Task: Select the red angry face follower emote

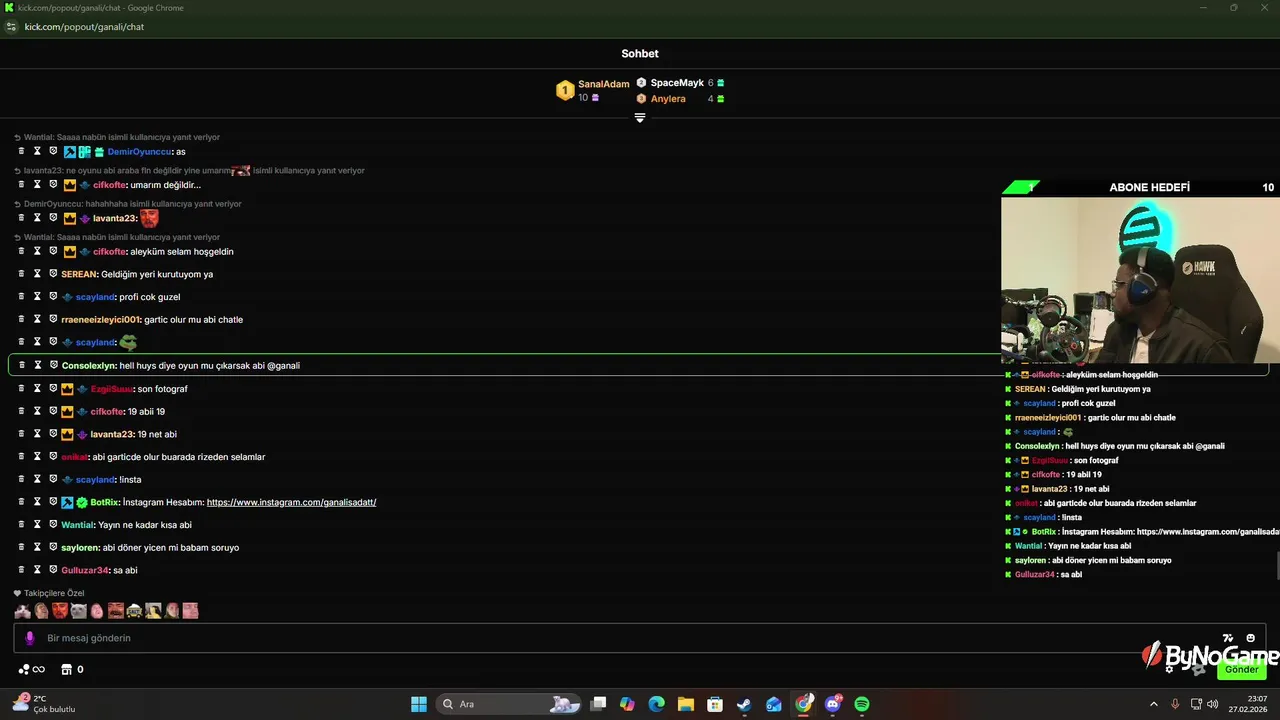Action: 60,611
